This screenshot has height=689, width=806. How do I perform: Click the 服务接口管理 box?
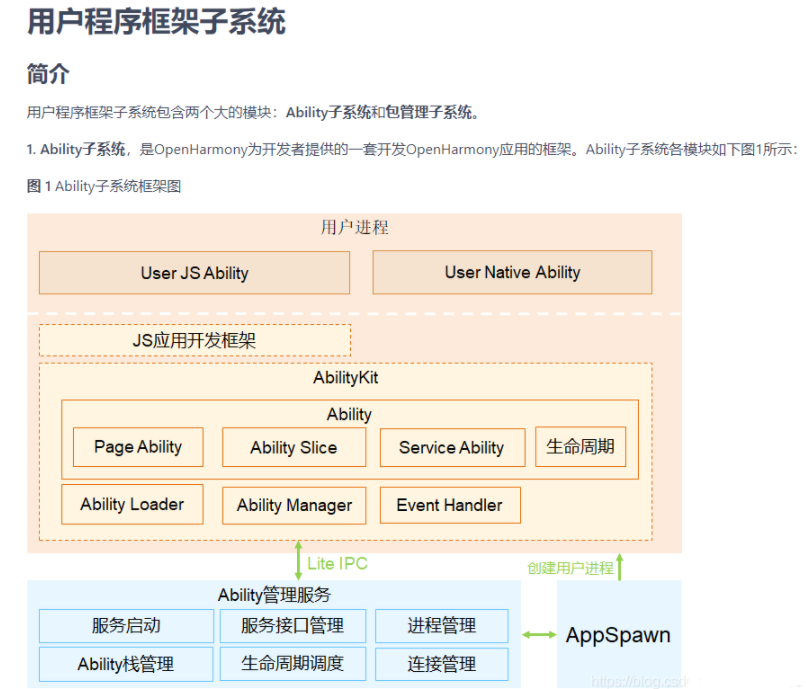pos(293,626)
